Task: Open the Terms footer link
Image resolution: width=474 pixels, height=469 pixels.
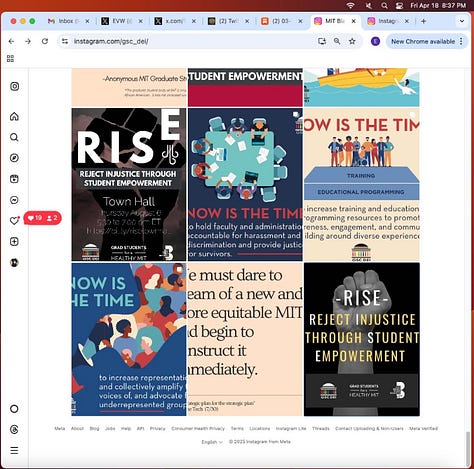Action: click(x=237, y=429)
